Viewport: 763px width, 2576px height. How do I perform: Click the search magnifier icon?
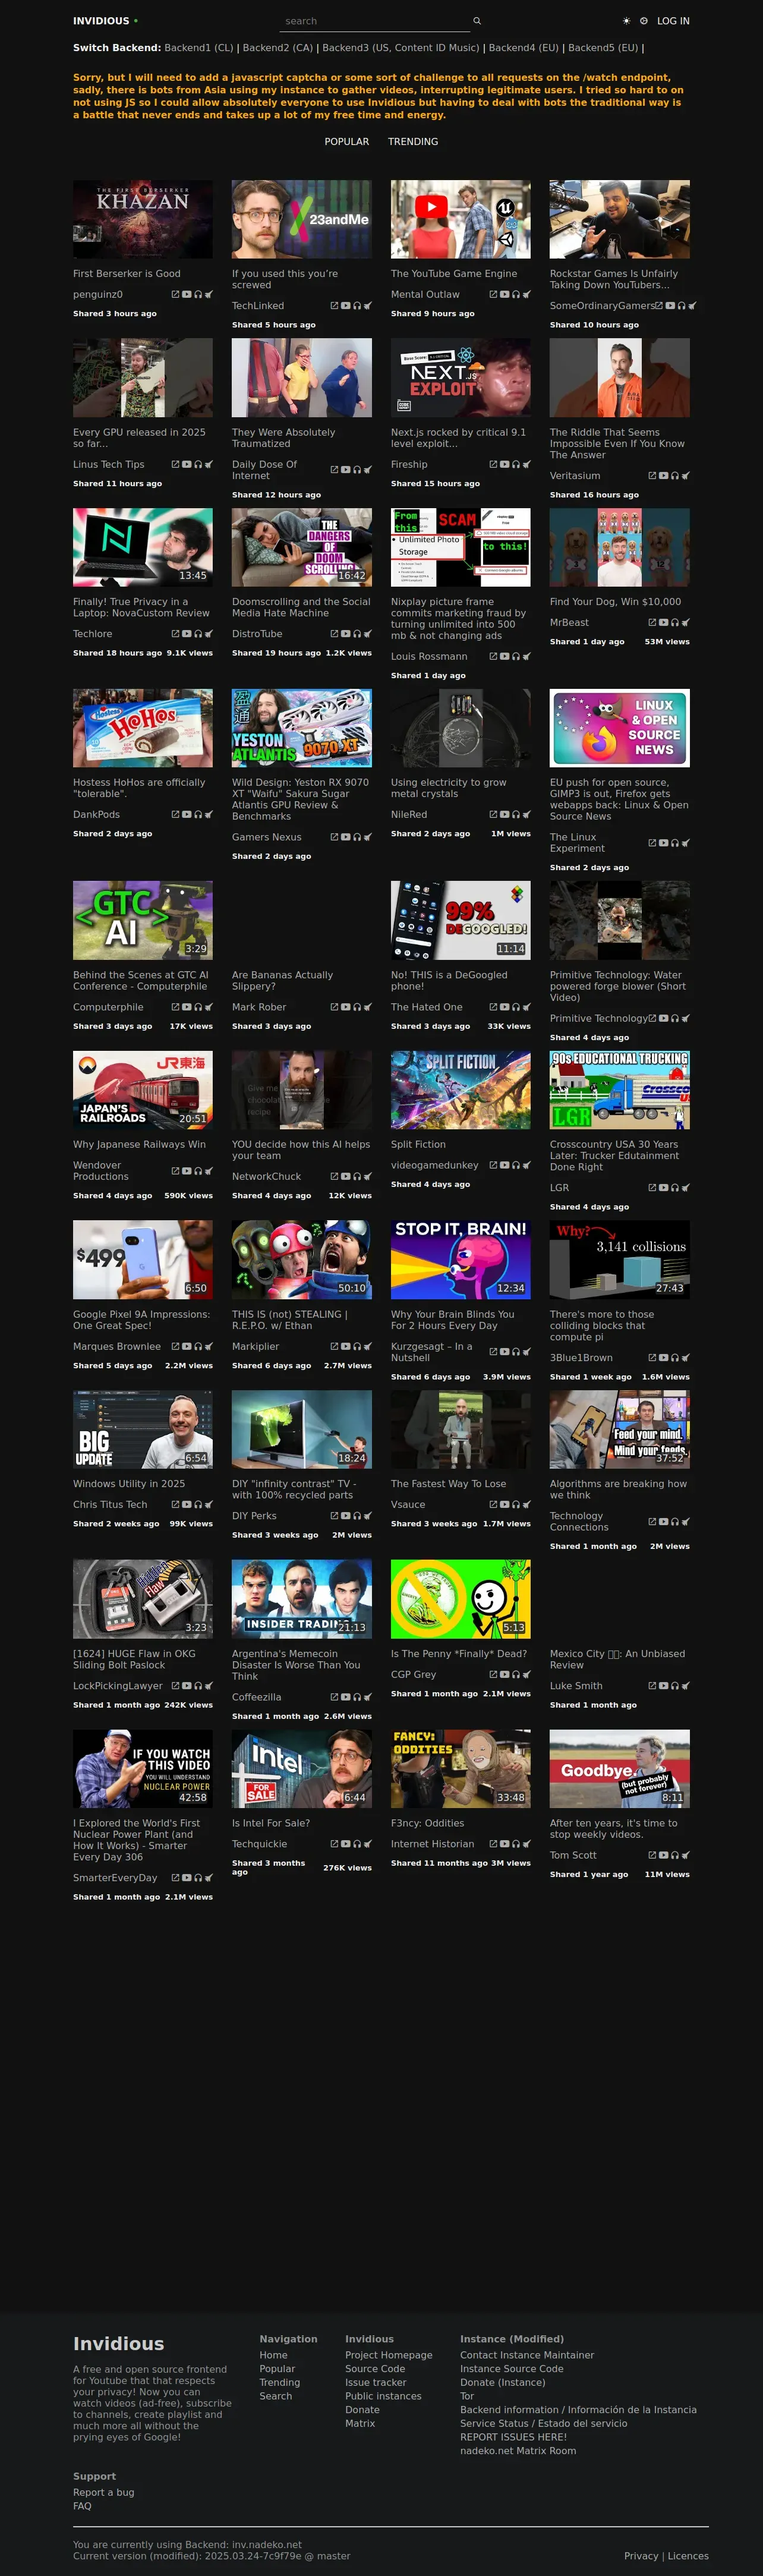tap(477, 21)
